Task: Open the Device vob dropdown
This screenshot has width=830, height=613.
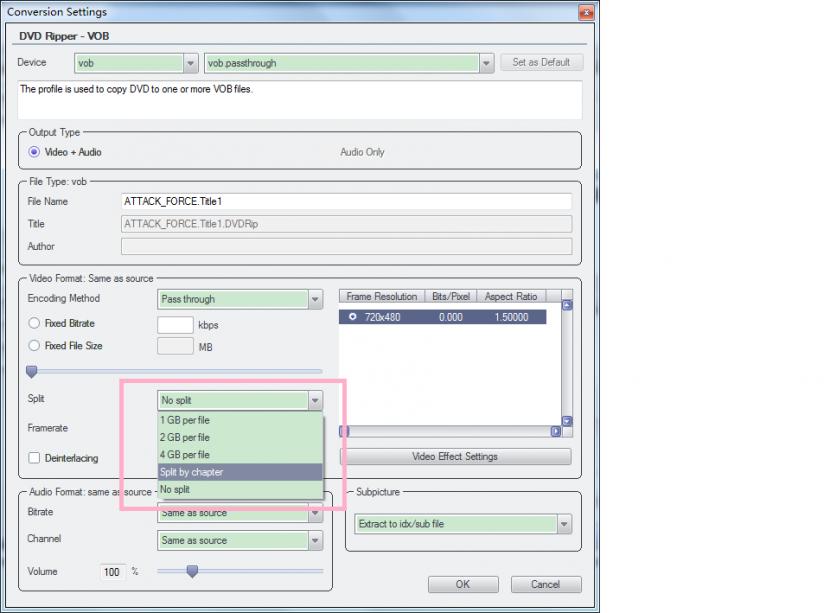Action: pyautogui.click(x=190, y=63)
